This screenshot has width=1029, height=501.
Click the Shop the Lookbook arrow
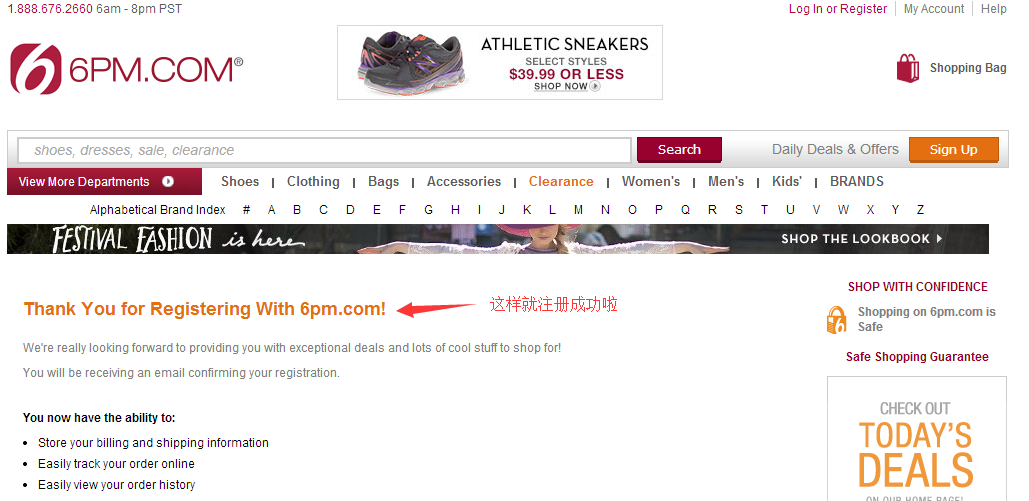point(939,239)
